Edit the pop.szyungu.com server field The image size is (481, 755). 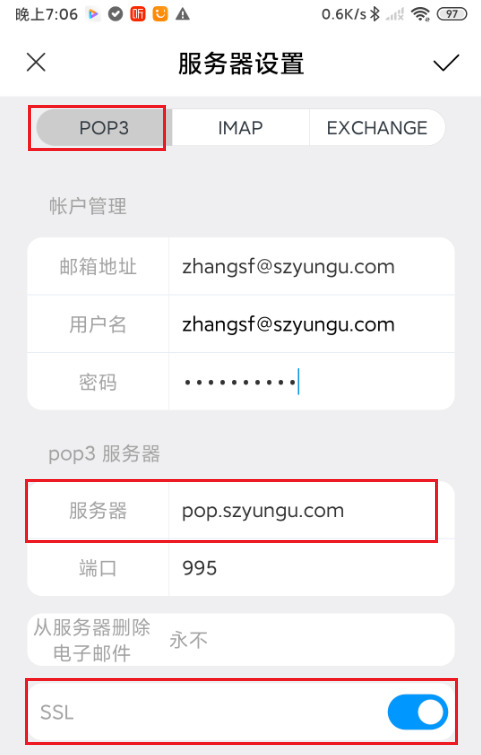[x=311, y=510]
